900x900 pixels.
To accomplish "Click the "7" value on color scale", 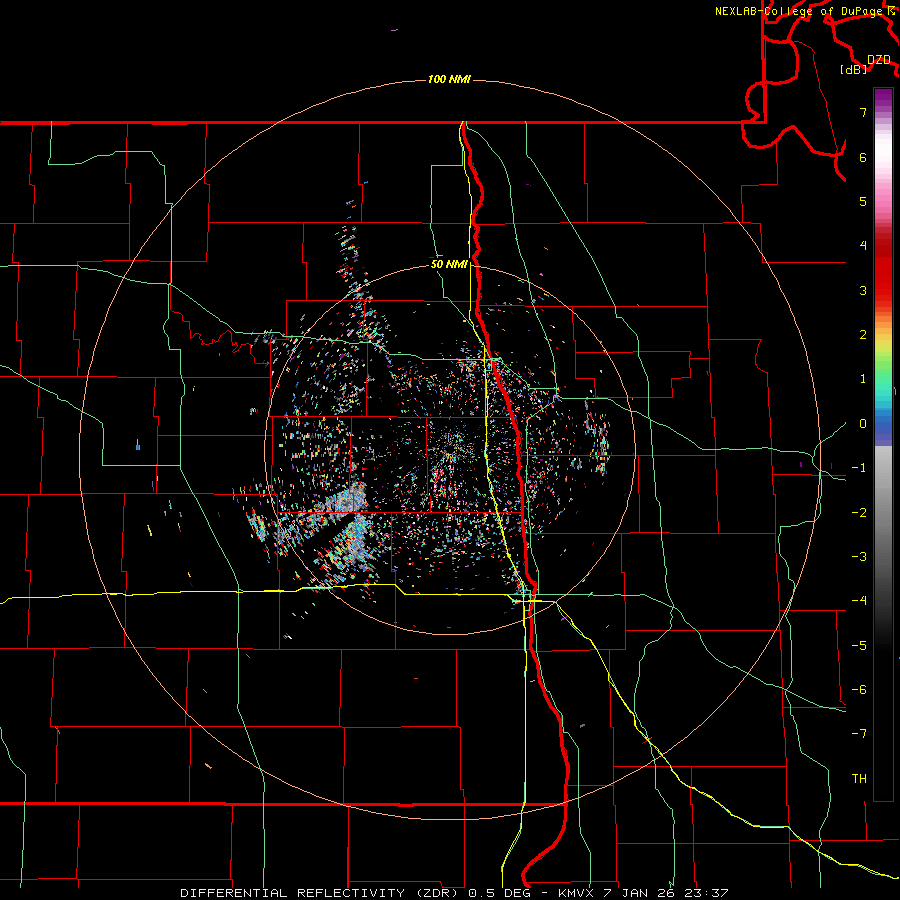I will tap(863, 112).
